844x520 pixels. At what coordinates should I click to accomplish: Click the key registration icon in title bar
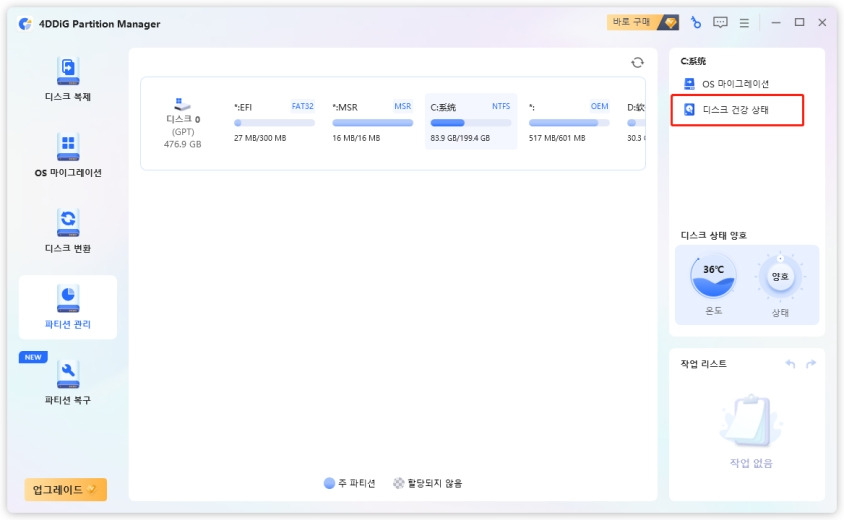point(696,22)
